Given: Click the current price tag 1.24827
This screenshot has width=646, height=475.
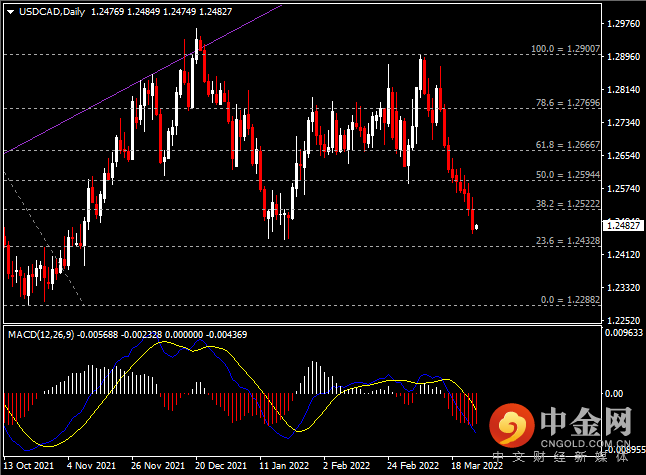Looking at the screenshot, I should coord(623,225).
